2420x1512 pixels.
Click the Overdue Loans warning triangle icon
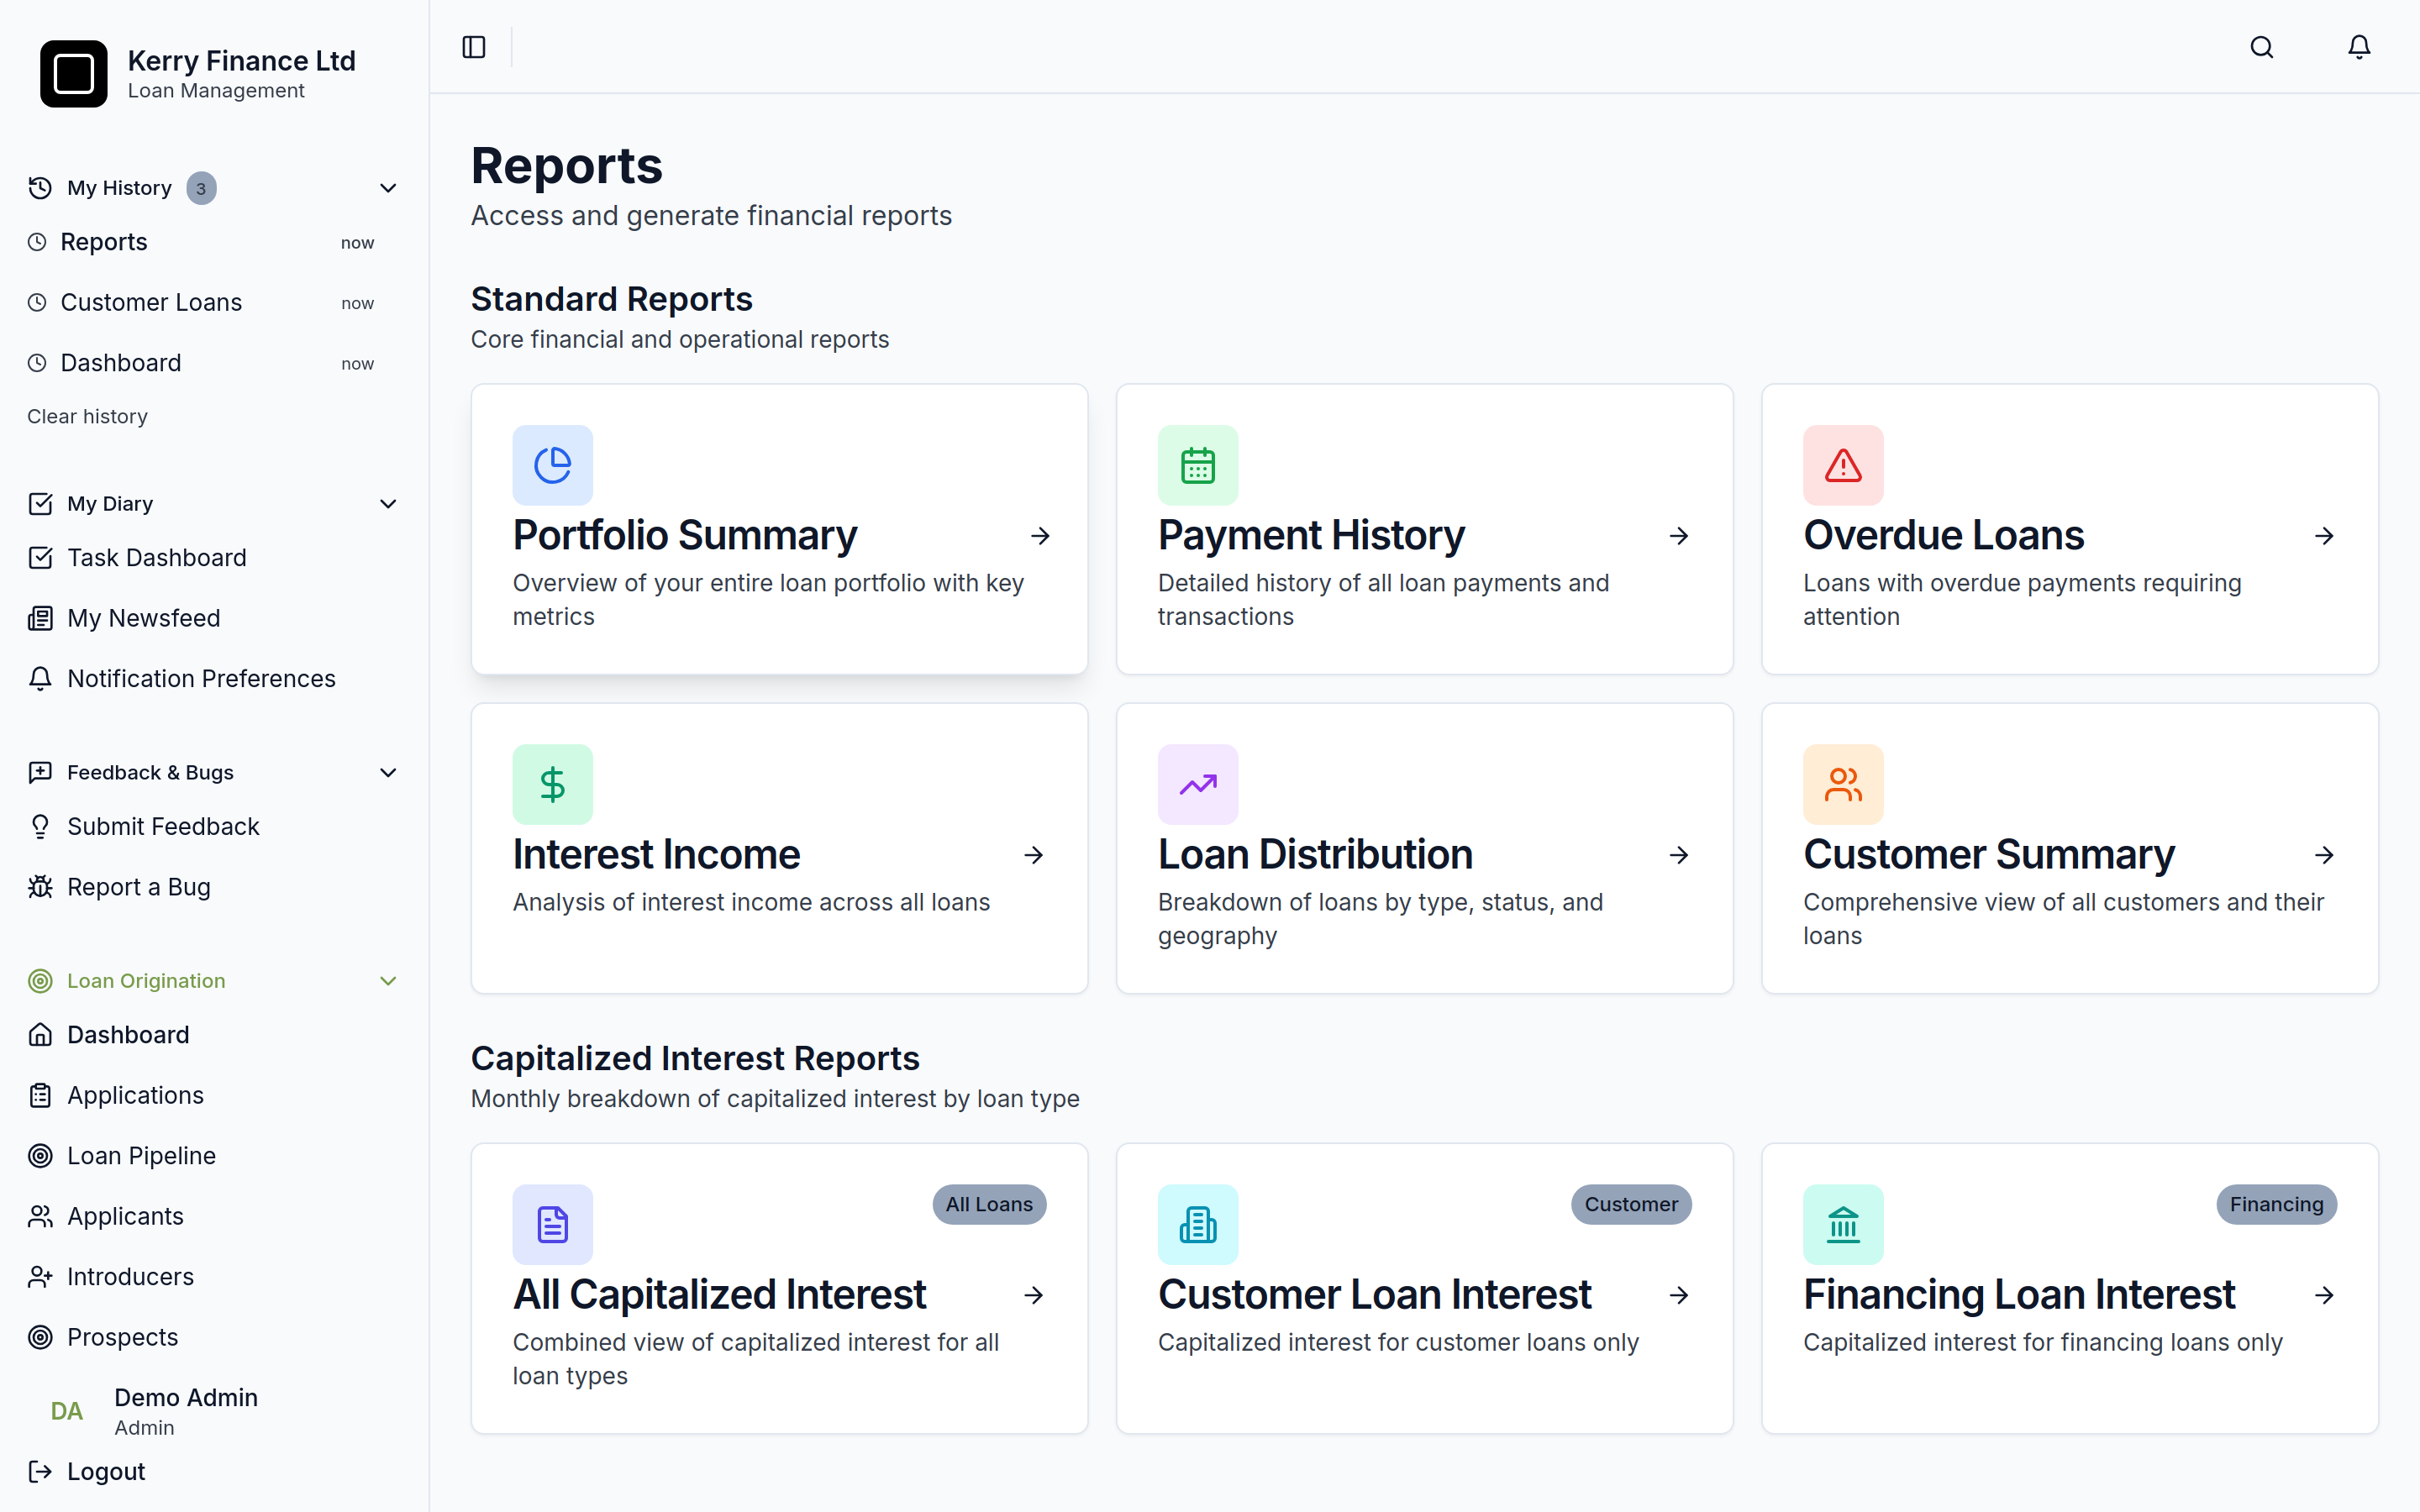pos(1843,465)
